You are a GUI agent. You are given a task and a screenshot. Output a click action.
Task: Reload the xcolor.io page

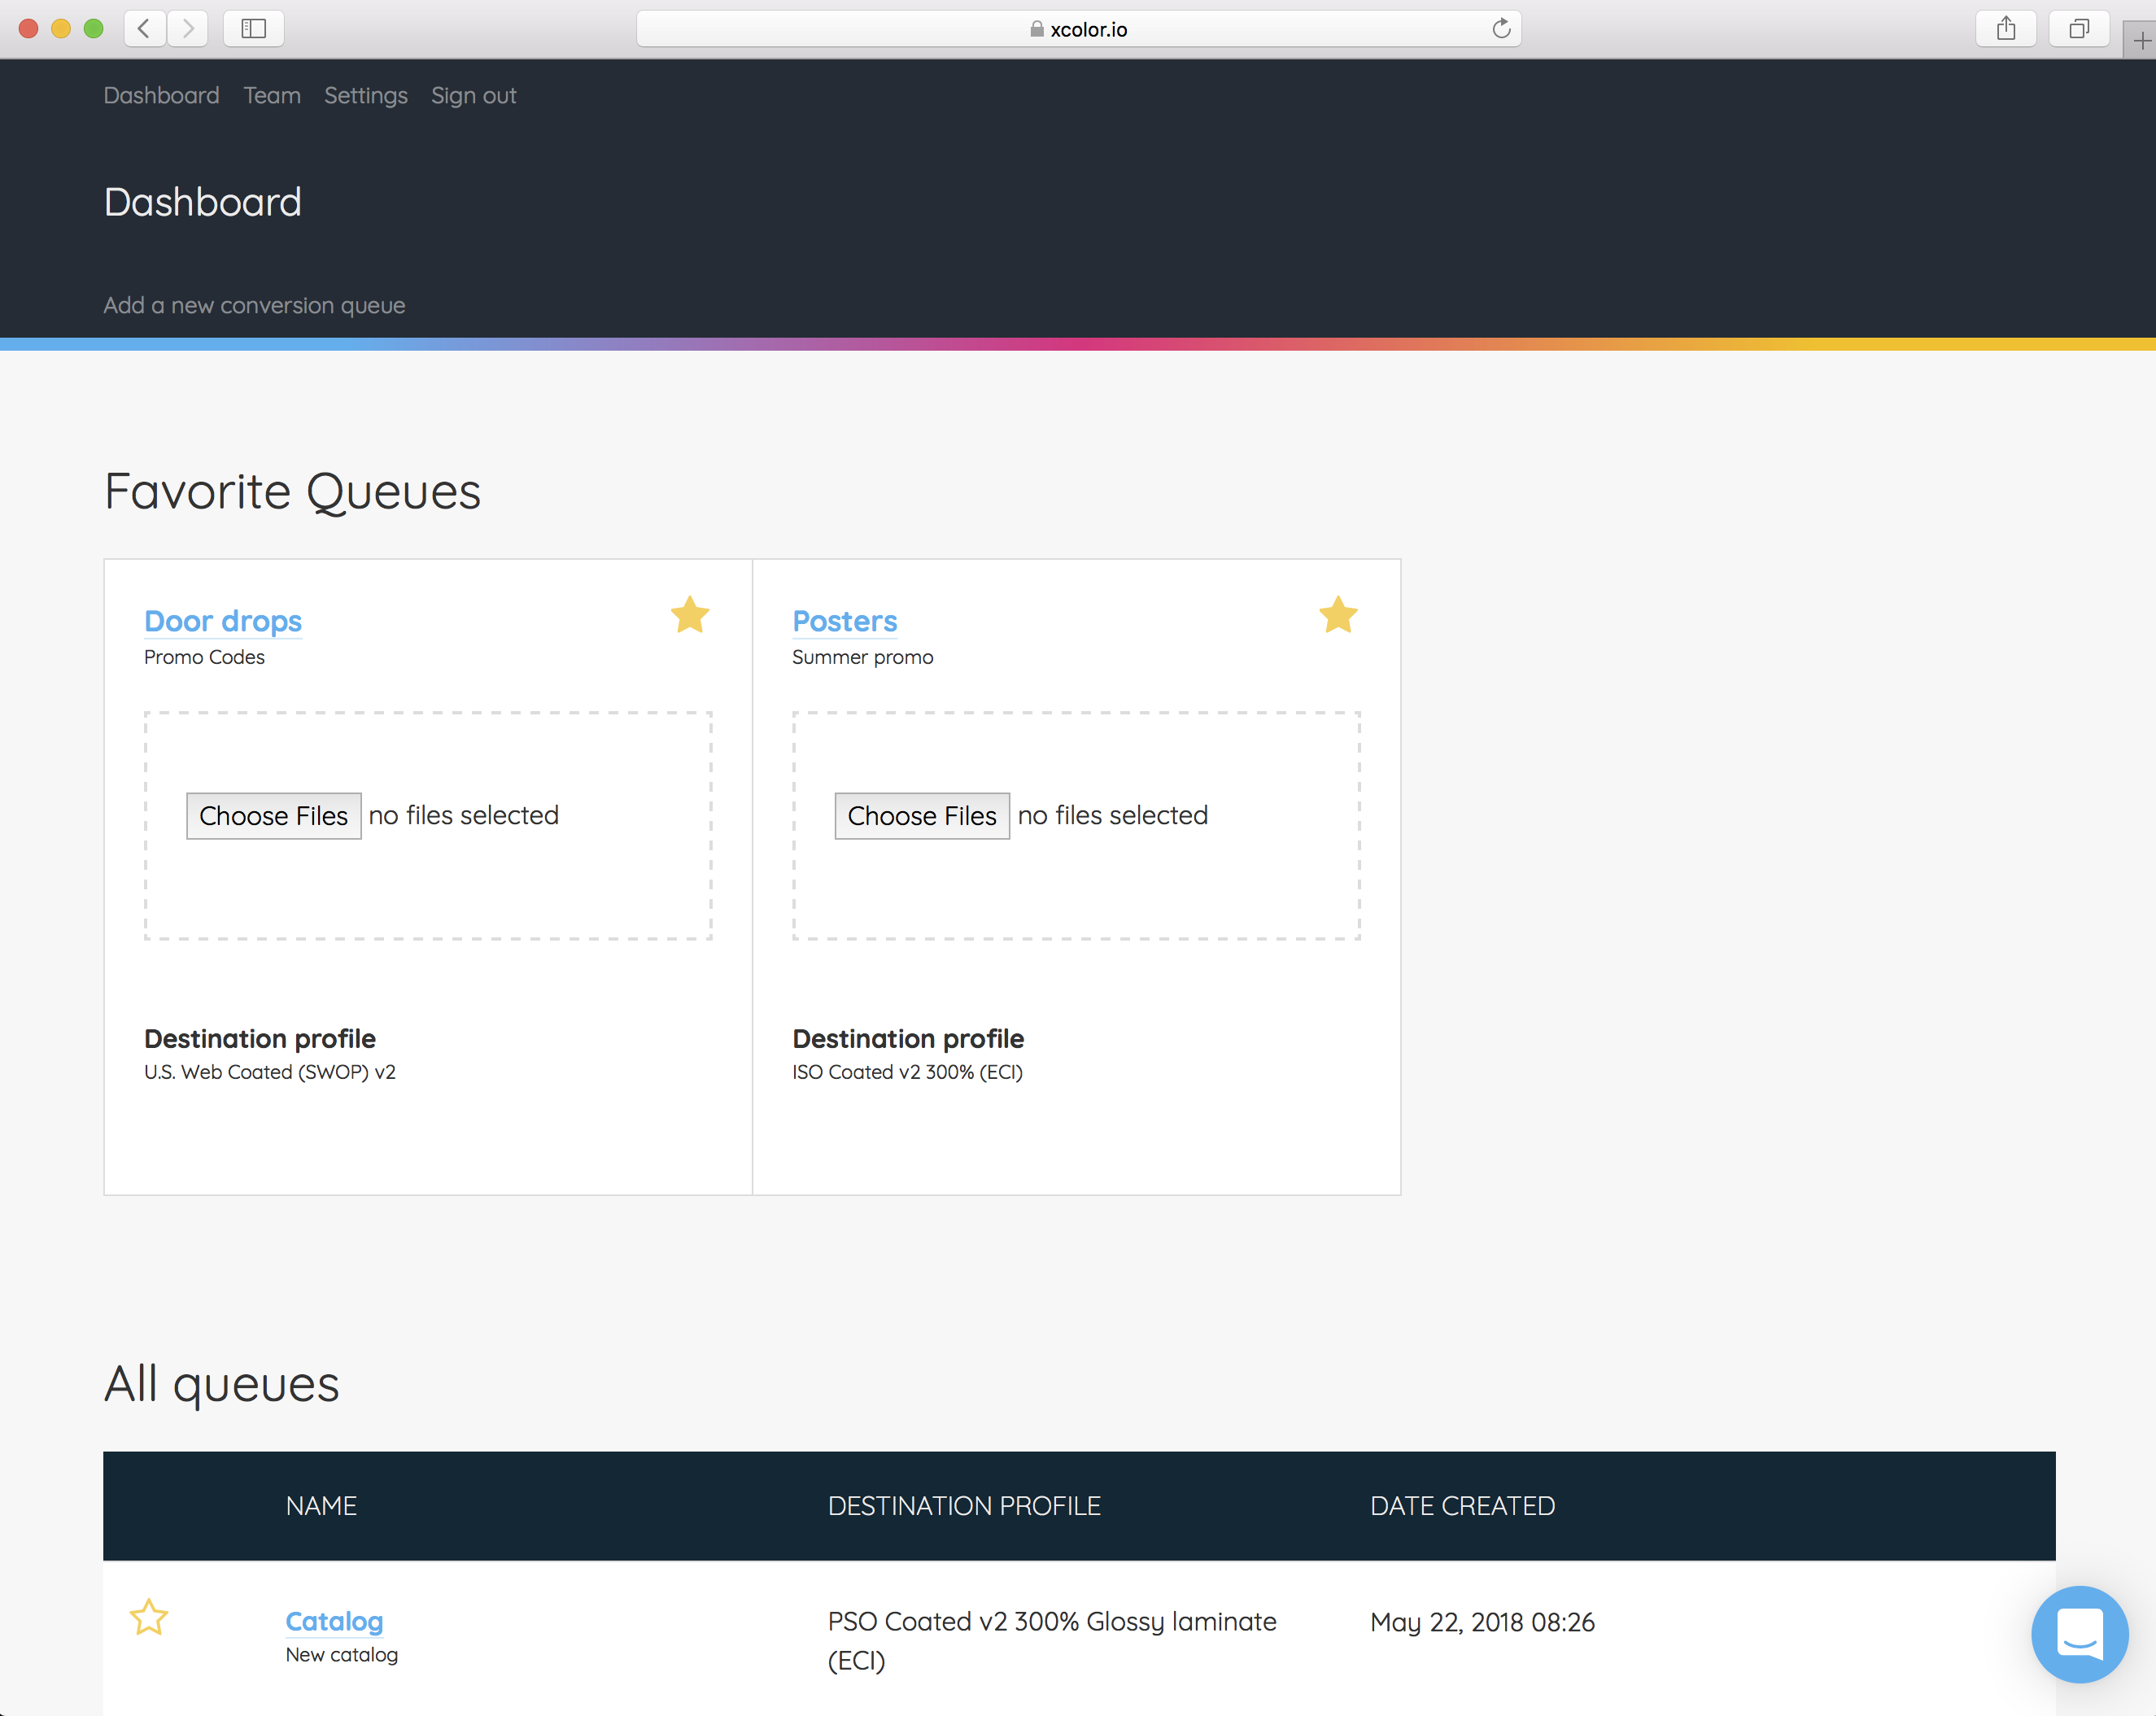pyautogui.click(x=1500, y=28)
